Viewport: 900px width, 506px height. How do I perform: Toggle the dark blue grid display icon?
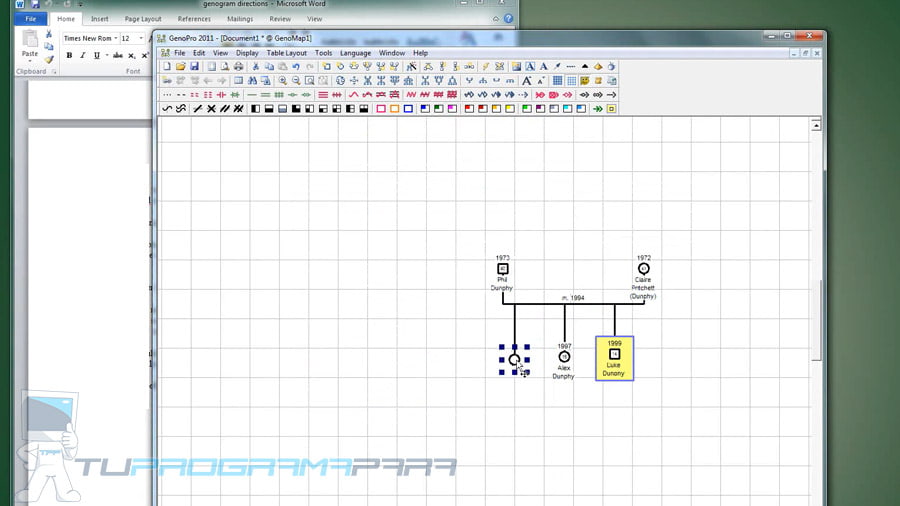pyautogui.click(x=557, y=81)
